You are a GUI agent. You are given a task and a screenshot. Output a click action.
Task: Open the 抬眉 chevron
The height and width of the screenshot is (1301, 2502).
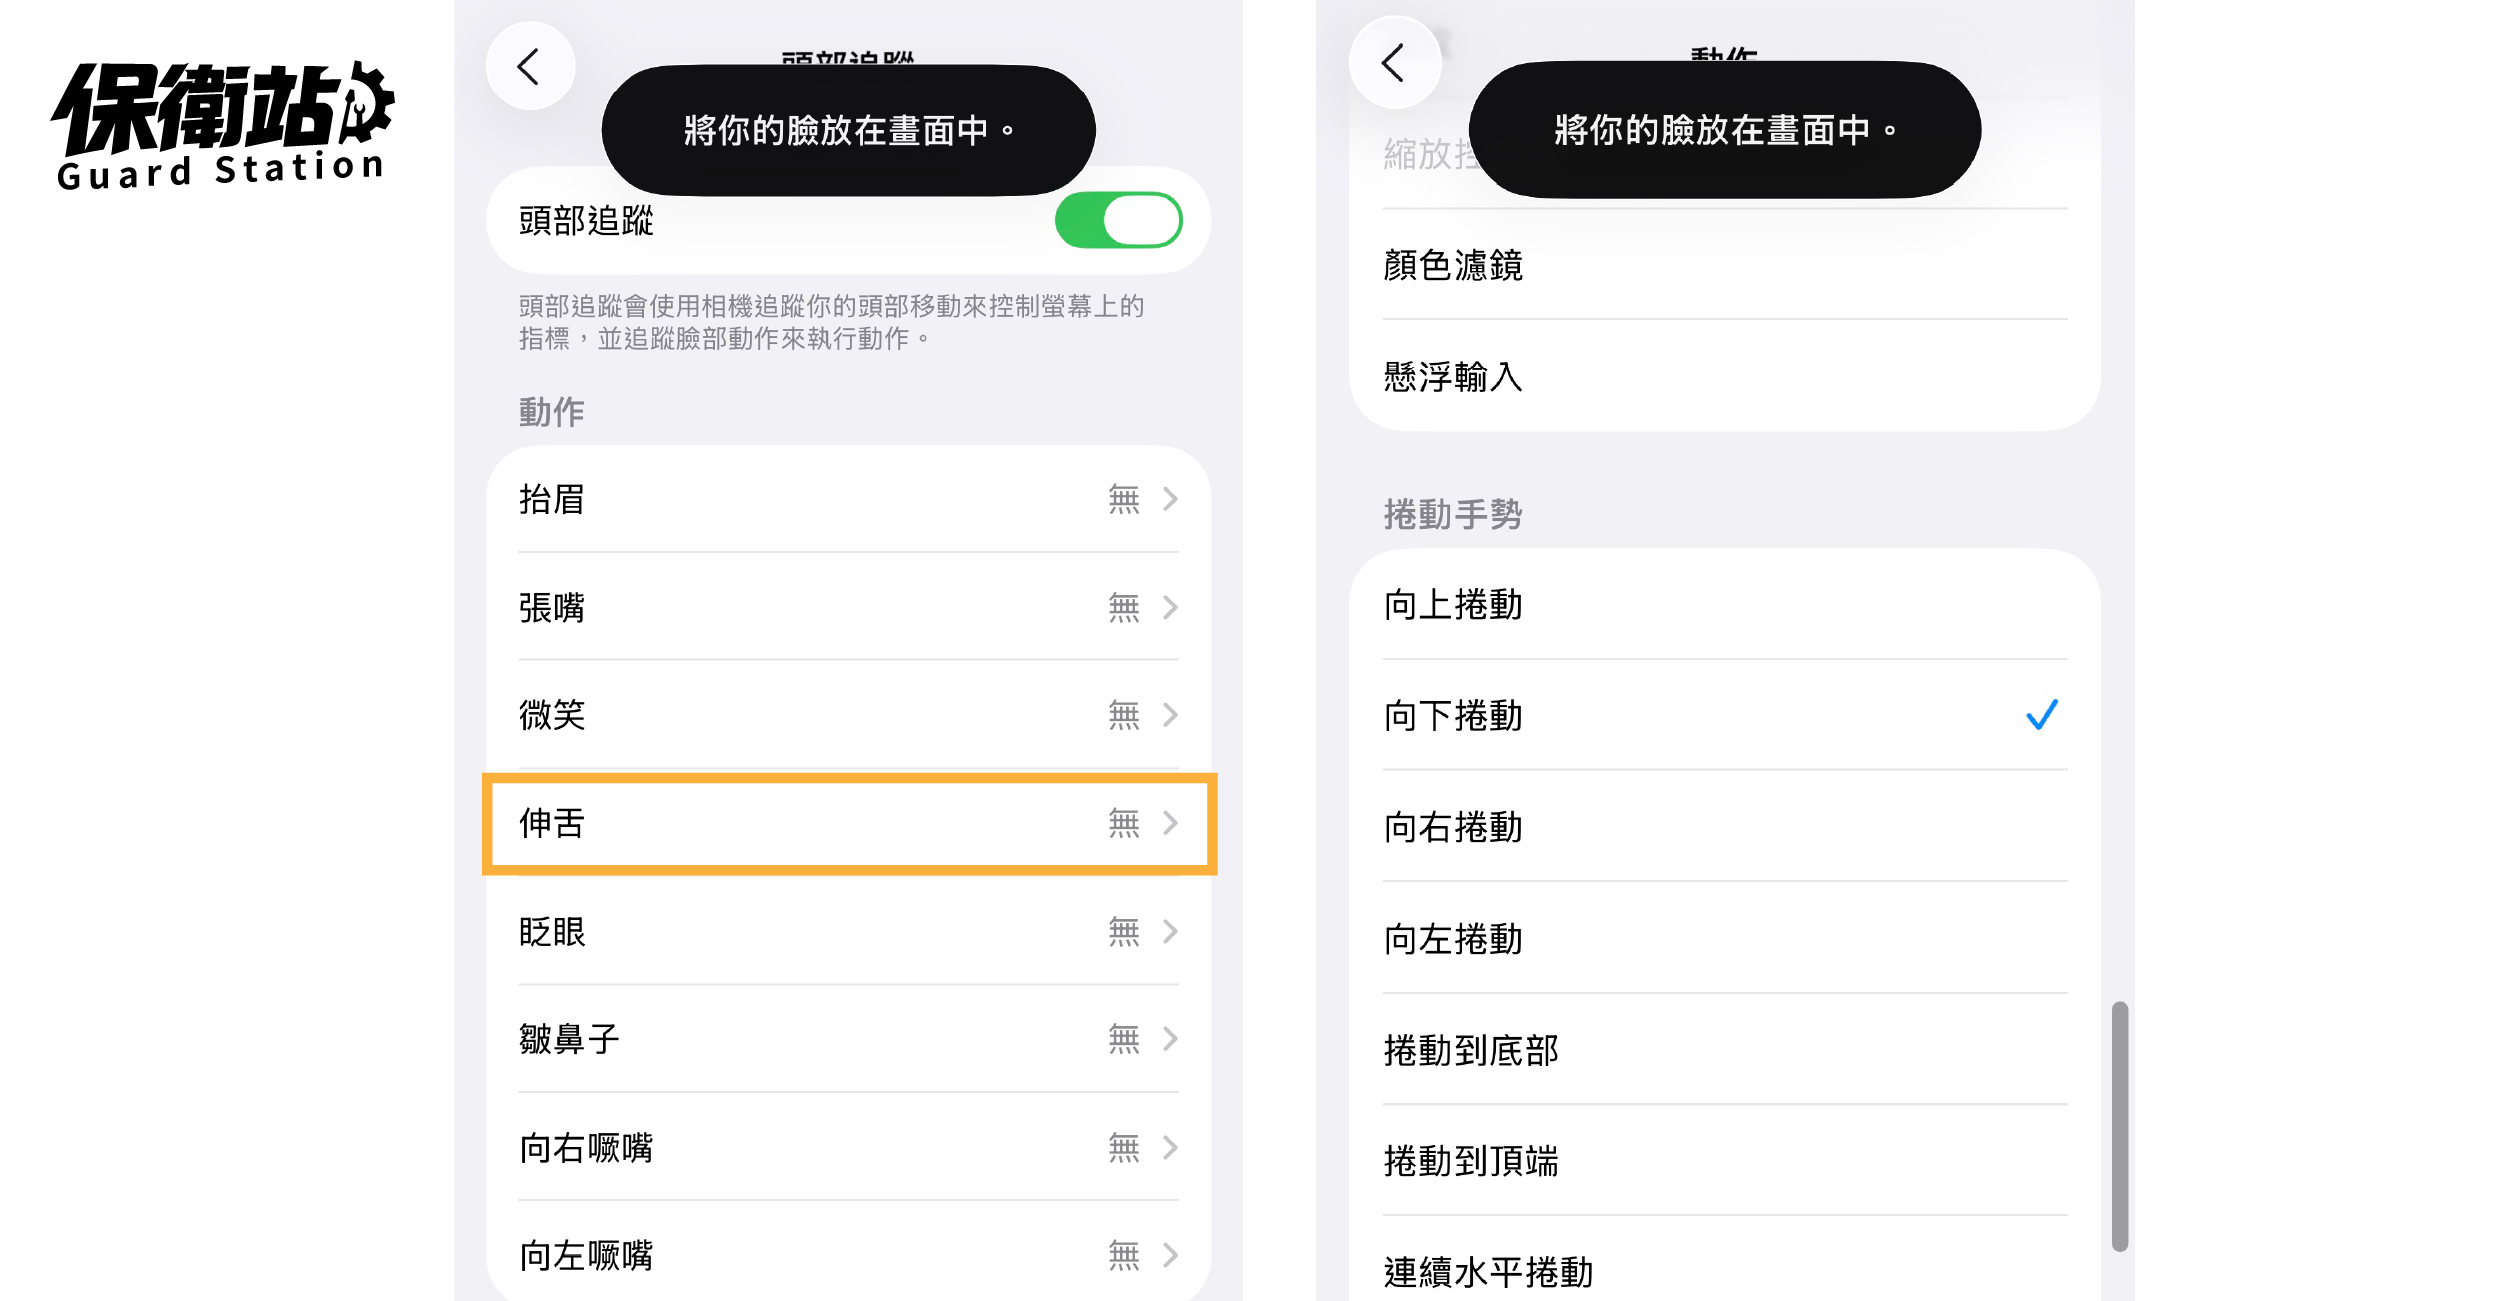(x=1170, y=499)
